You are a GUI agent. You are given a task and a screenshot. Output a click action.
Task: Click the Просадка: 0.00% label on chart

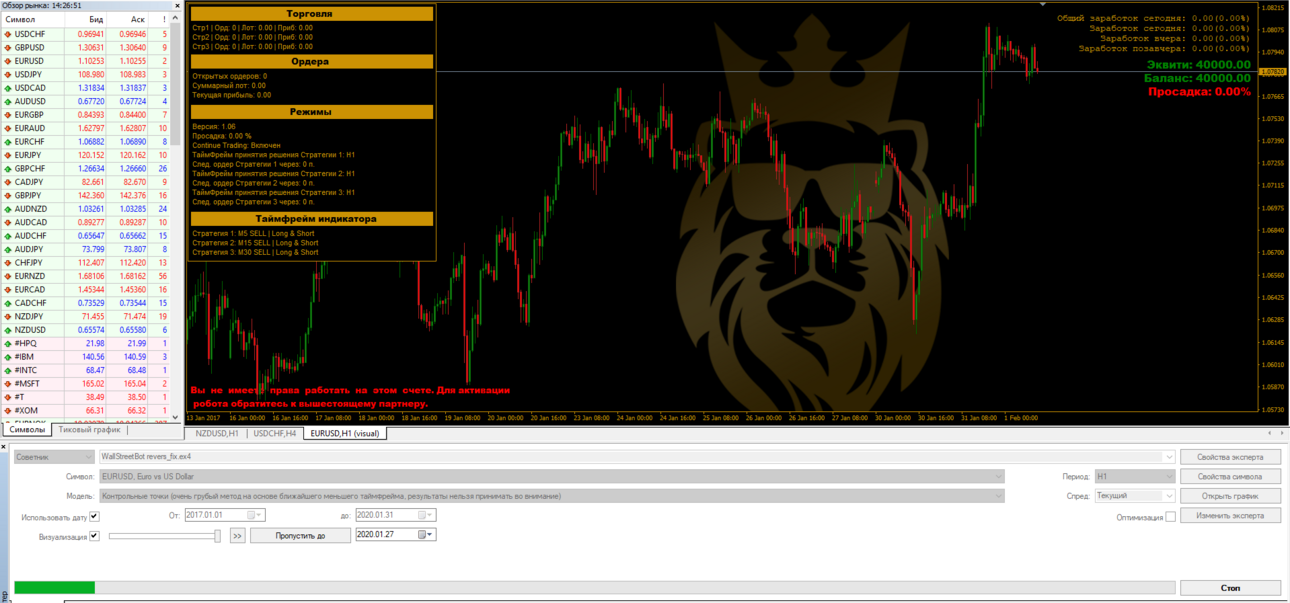(1199, 91)
